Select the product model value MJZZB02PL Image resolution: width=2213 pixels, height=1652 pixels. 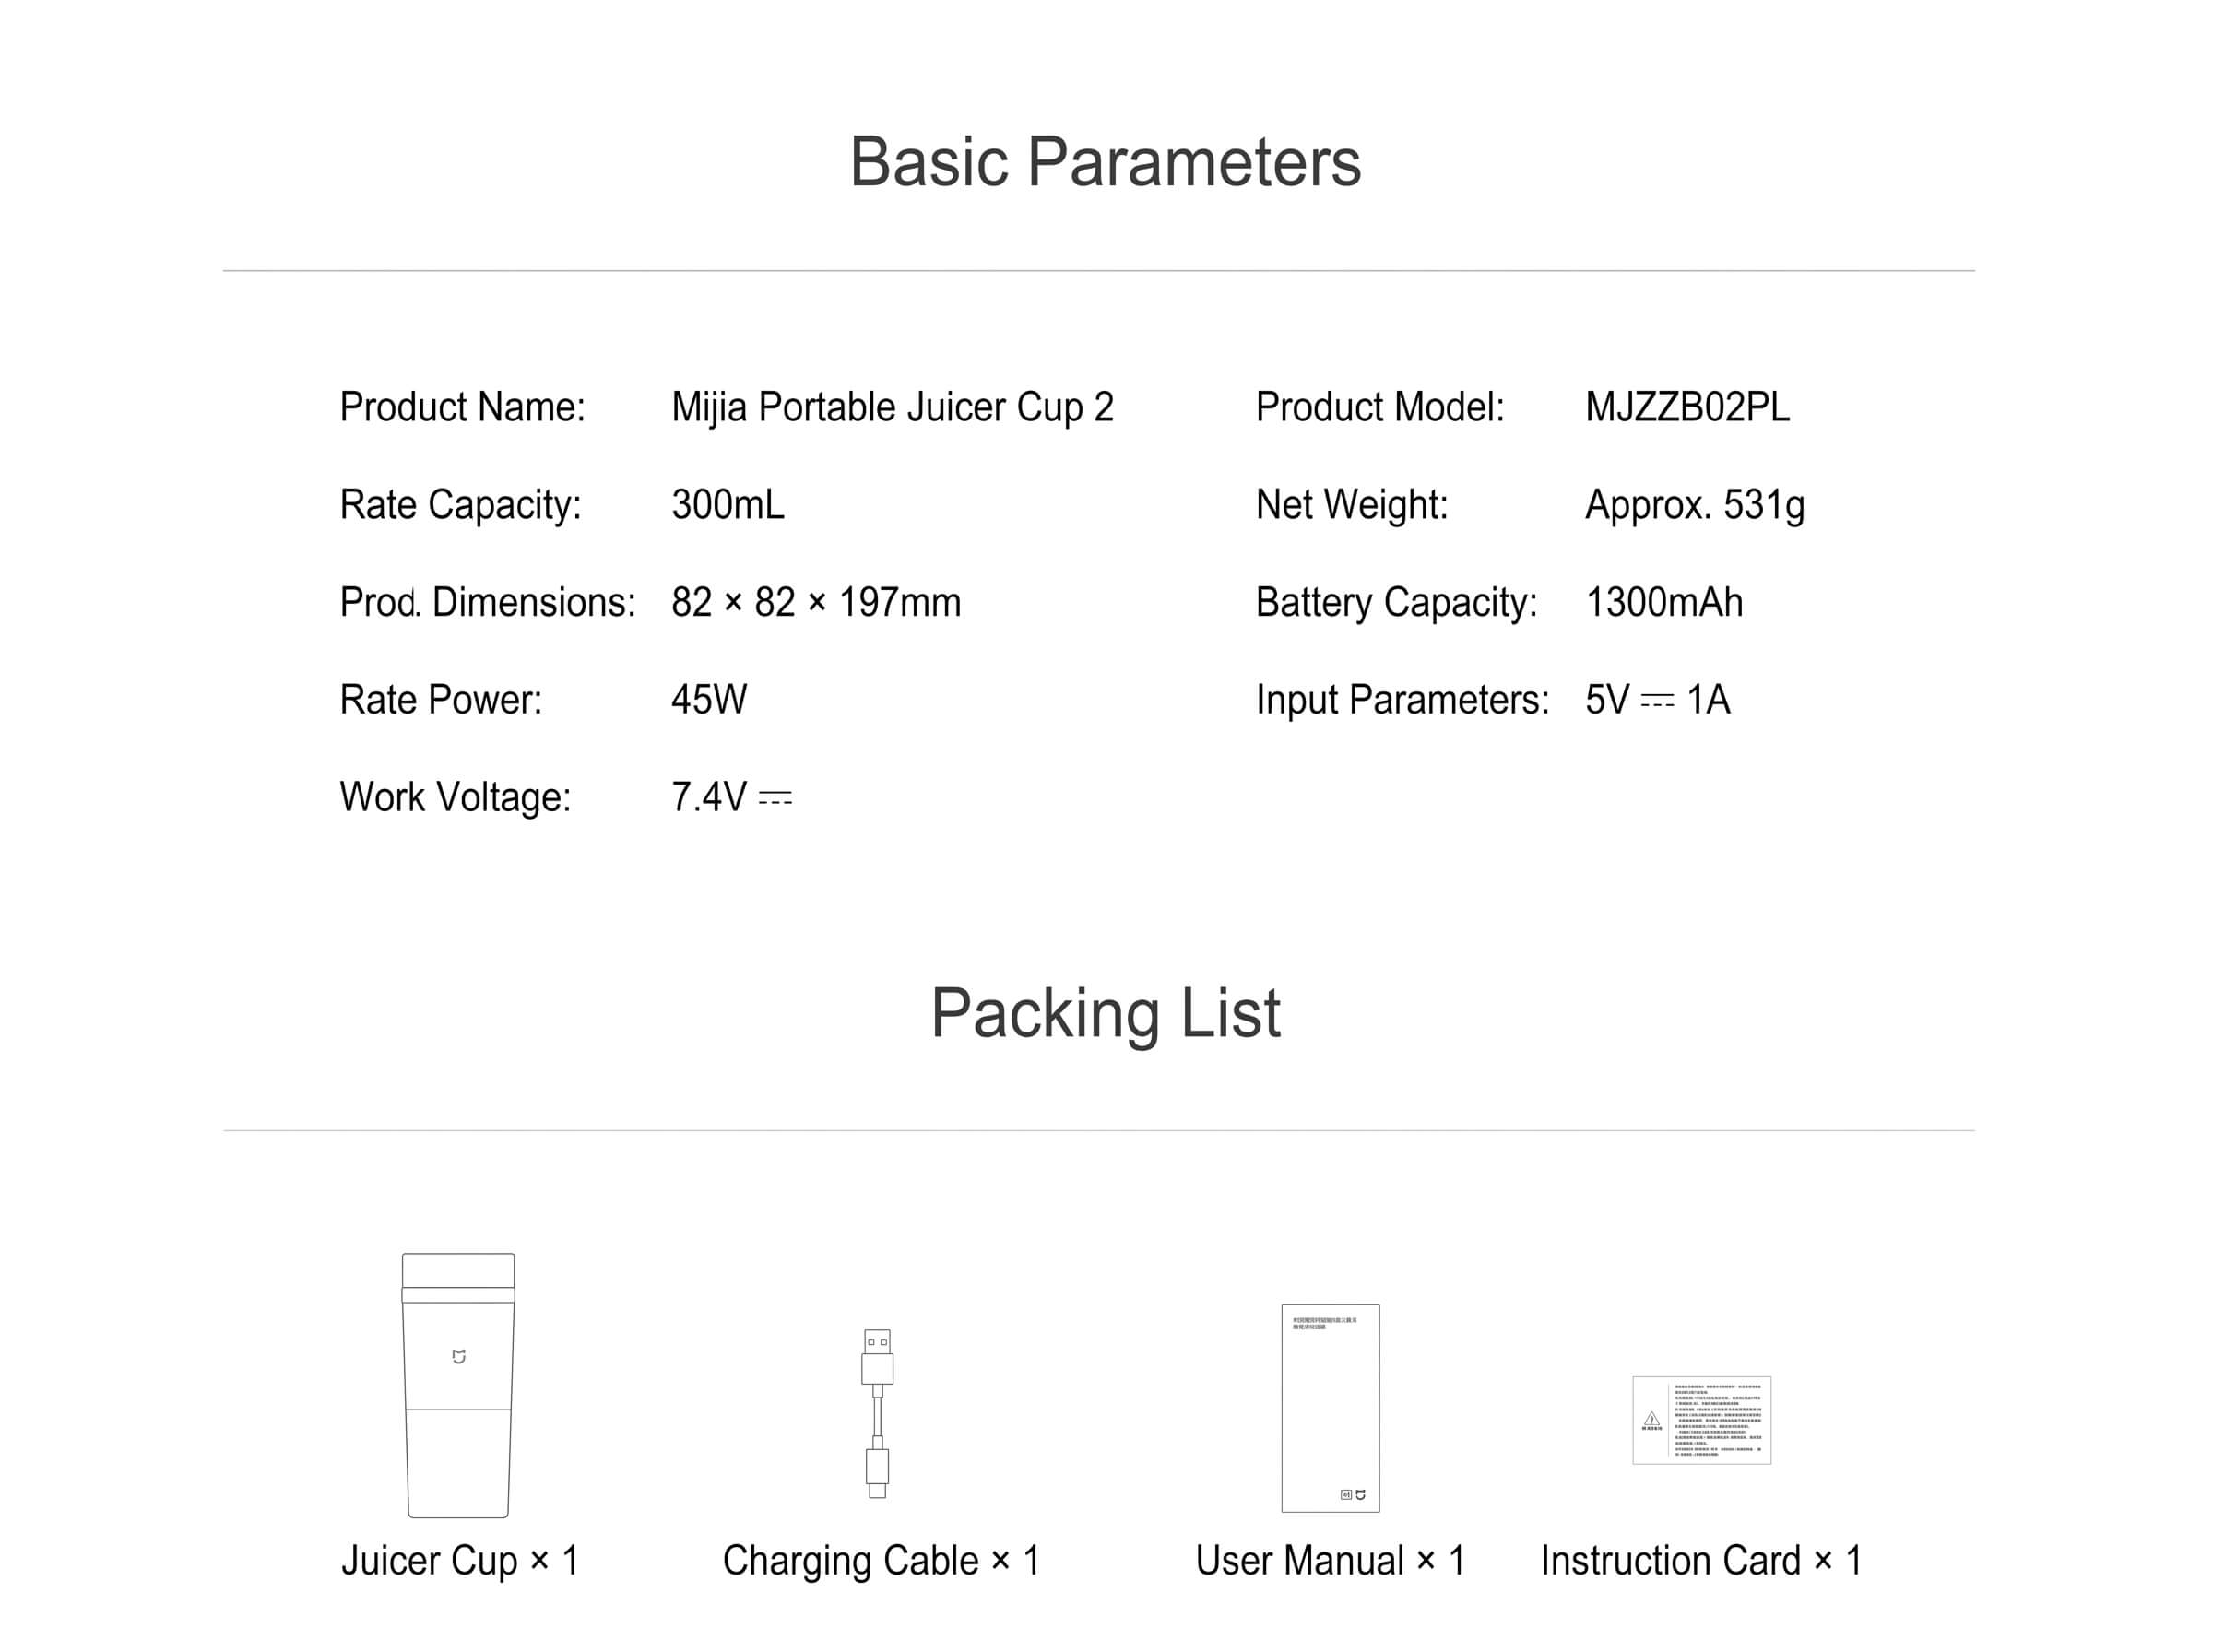[x=1687, y=407]
